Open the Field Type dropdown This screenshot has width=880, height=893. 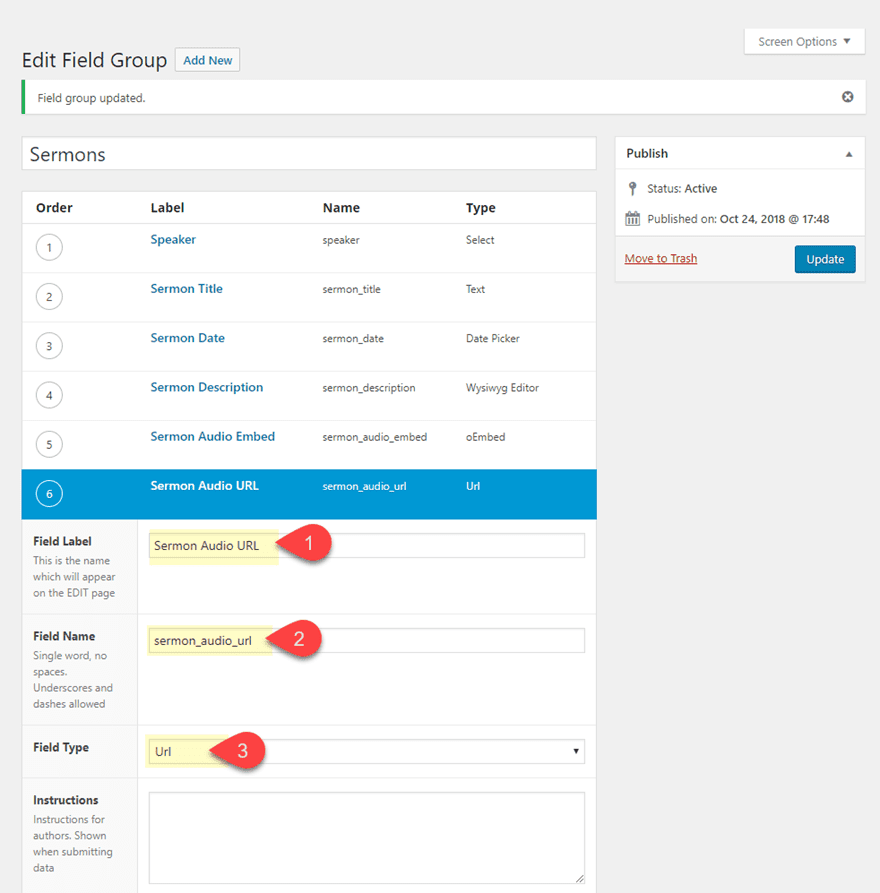(x=366, y=751)
